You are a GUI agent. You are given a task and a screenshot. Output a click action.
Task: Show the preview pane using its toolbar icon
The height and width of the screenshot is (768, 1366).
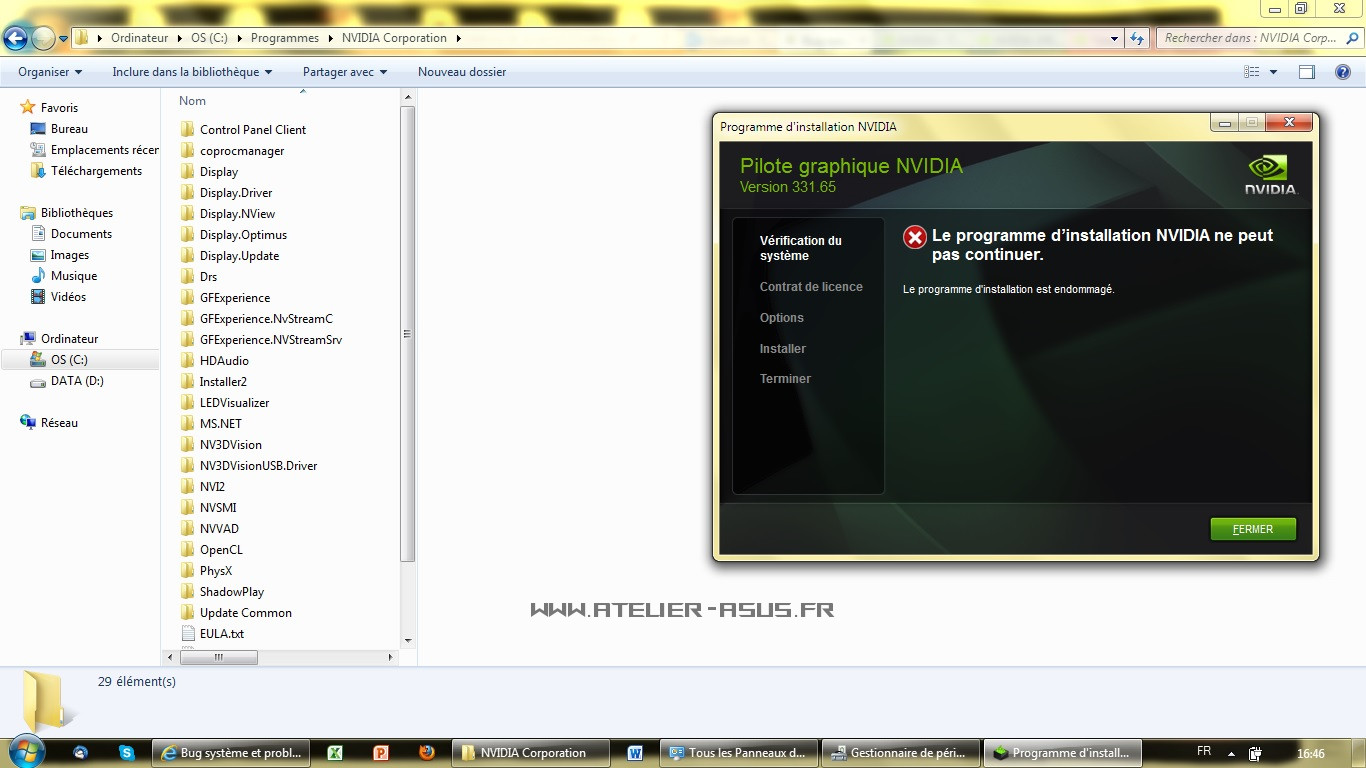[x=1306, y=71]
